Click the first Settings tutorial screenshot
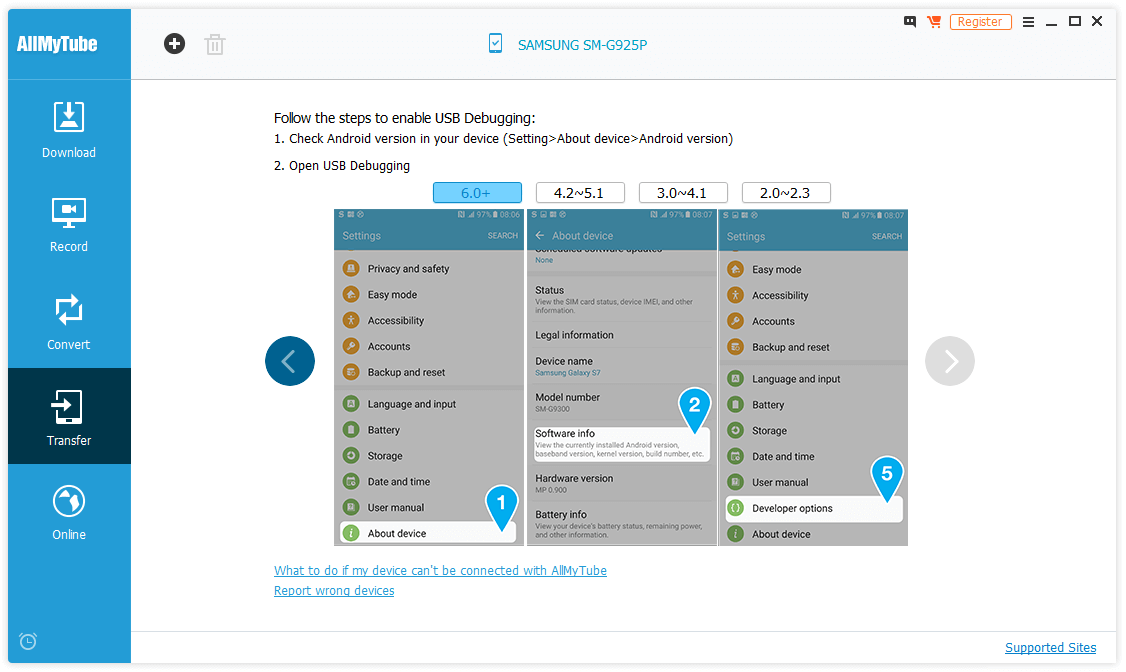 click(429, 378)
